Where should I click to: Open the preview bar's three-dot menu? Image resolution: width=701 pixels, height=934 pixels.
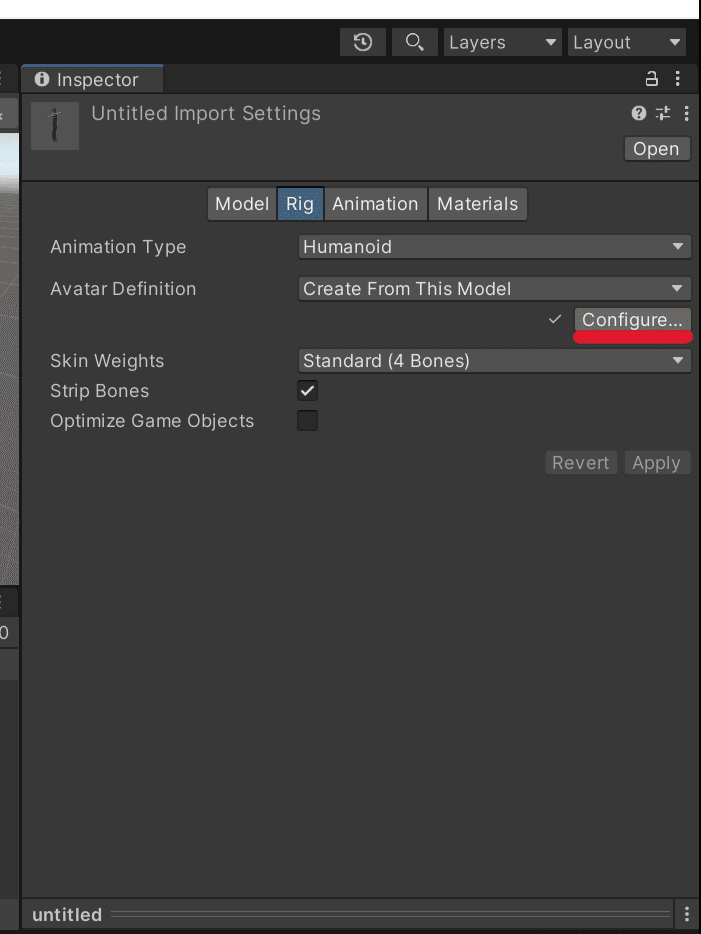pos(686,914)
